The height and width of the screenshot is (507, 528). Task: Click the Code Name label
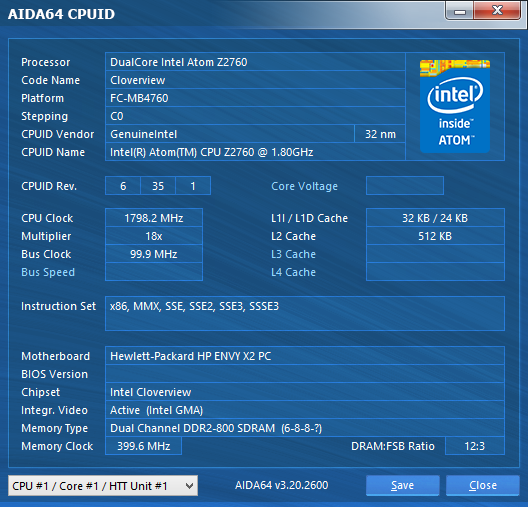pos(51,80)
